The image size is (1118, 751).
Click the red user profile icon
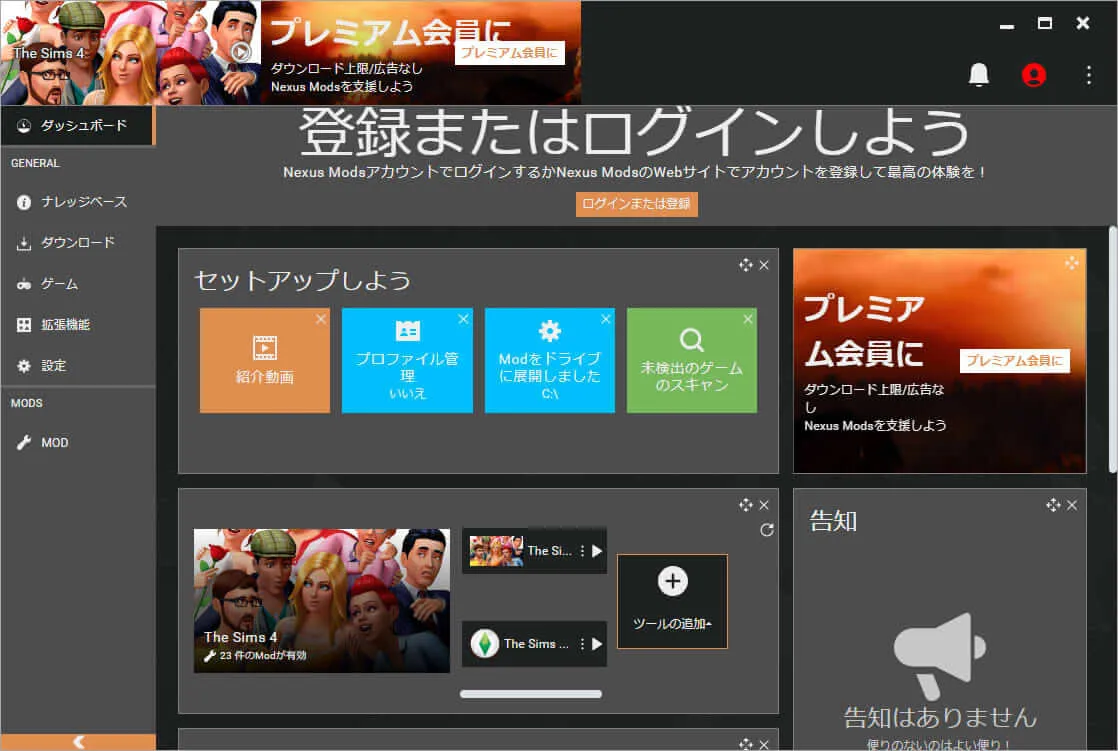pos(1034,75)
